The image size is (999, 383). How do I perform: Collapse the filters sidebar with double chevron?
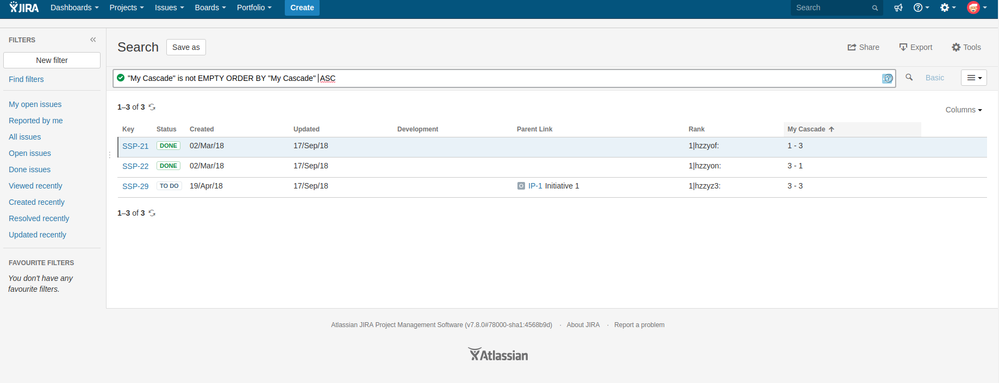(x=93, y=40)
